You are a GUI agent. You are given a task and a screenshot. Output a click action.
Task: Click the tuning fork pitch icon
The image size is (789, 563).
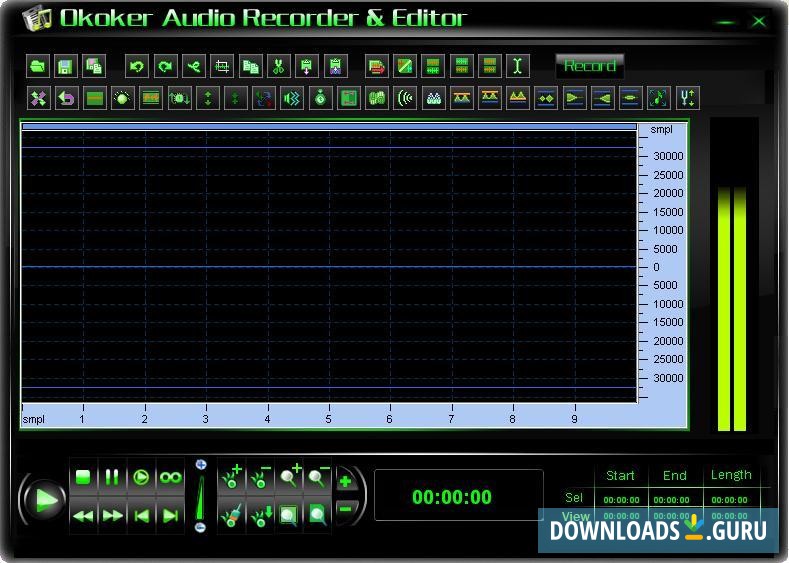pyautogui.click(x=687, y=98)
